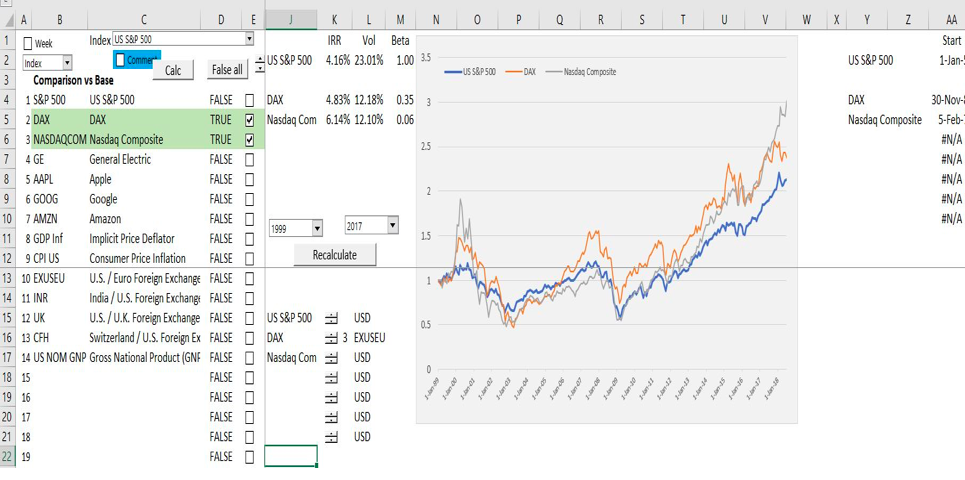Uncheck the Nasdaq Composite row checkbox
This screenshot has width=965, height=480.
point(249,140)
